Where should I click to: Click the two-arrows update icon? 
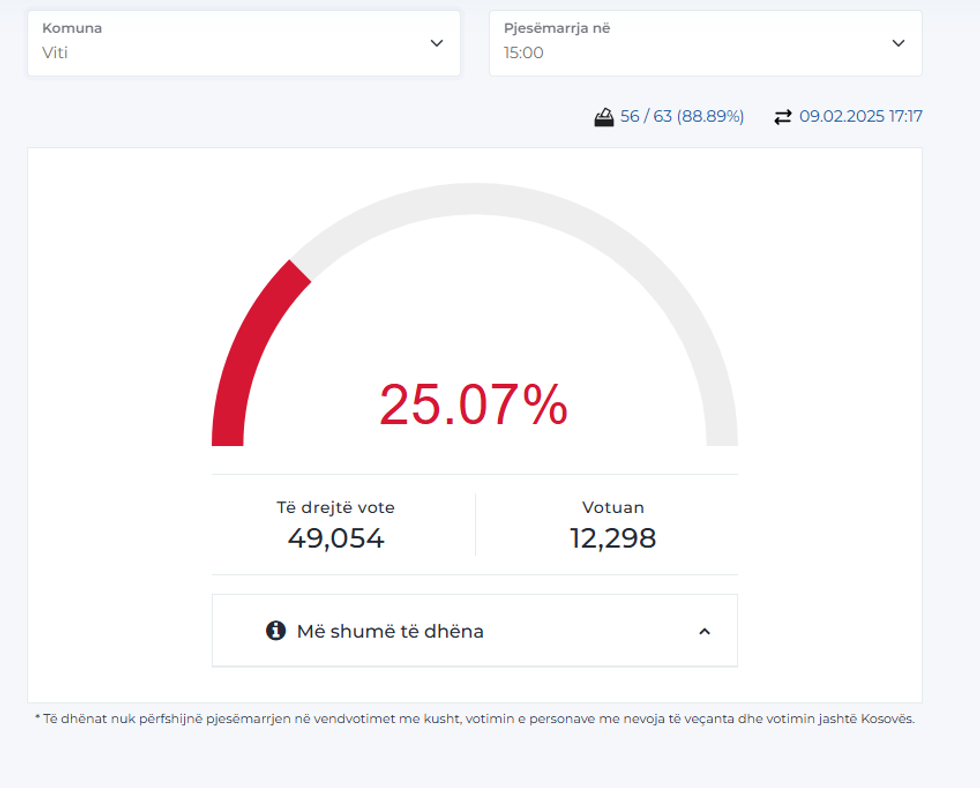(x=782, y=117)
